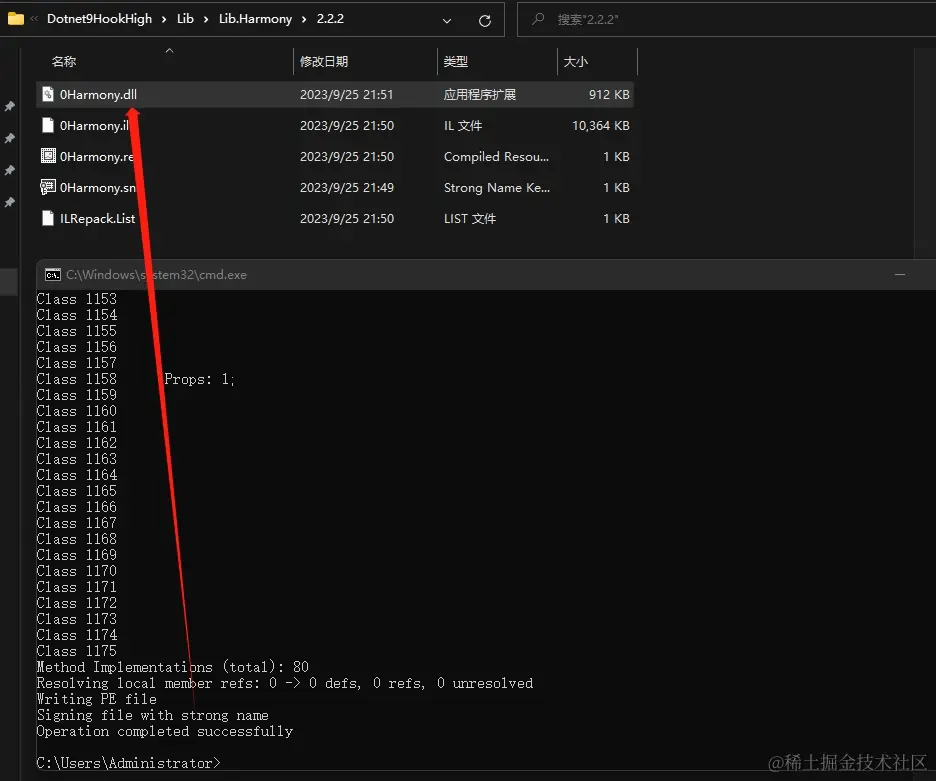Screen dimensions: 936x781
Task: Click the Strong Name Ke... type cell
Action: pyautogui.click(x=497, y=187)
